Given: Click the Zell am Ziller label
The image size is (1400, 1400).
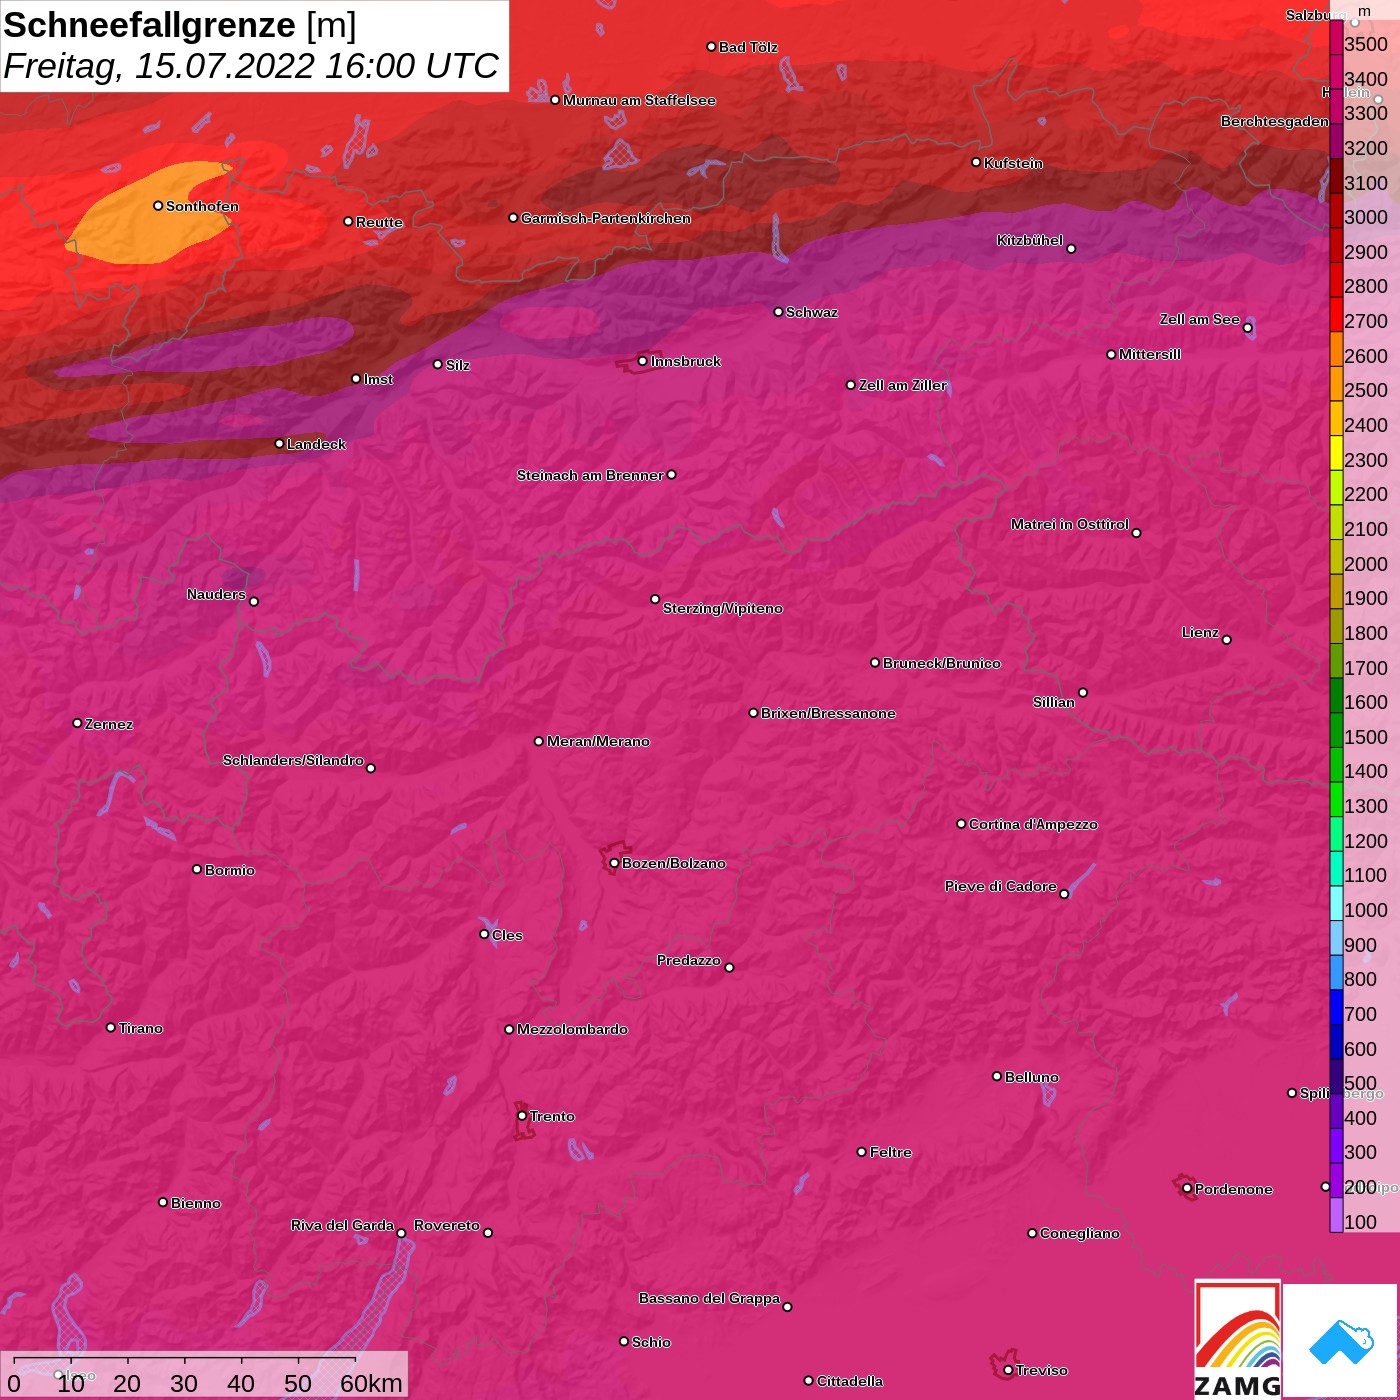Looking at the screenshot, I should (903, 385).
